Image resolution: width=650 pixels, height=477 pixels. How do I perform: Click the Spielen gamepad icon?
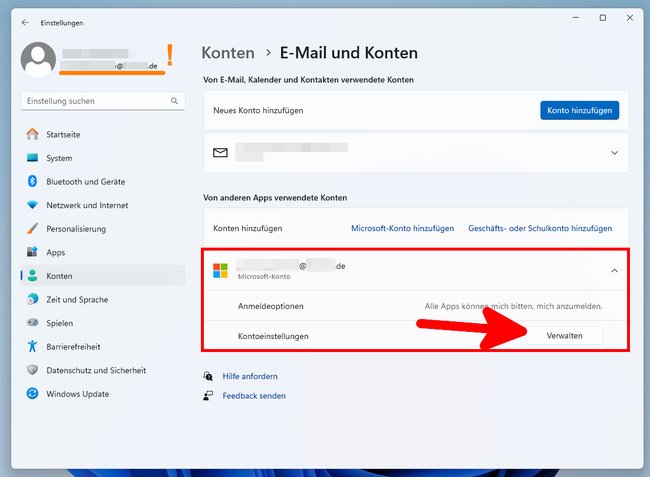click(x=32, y=322)
